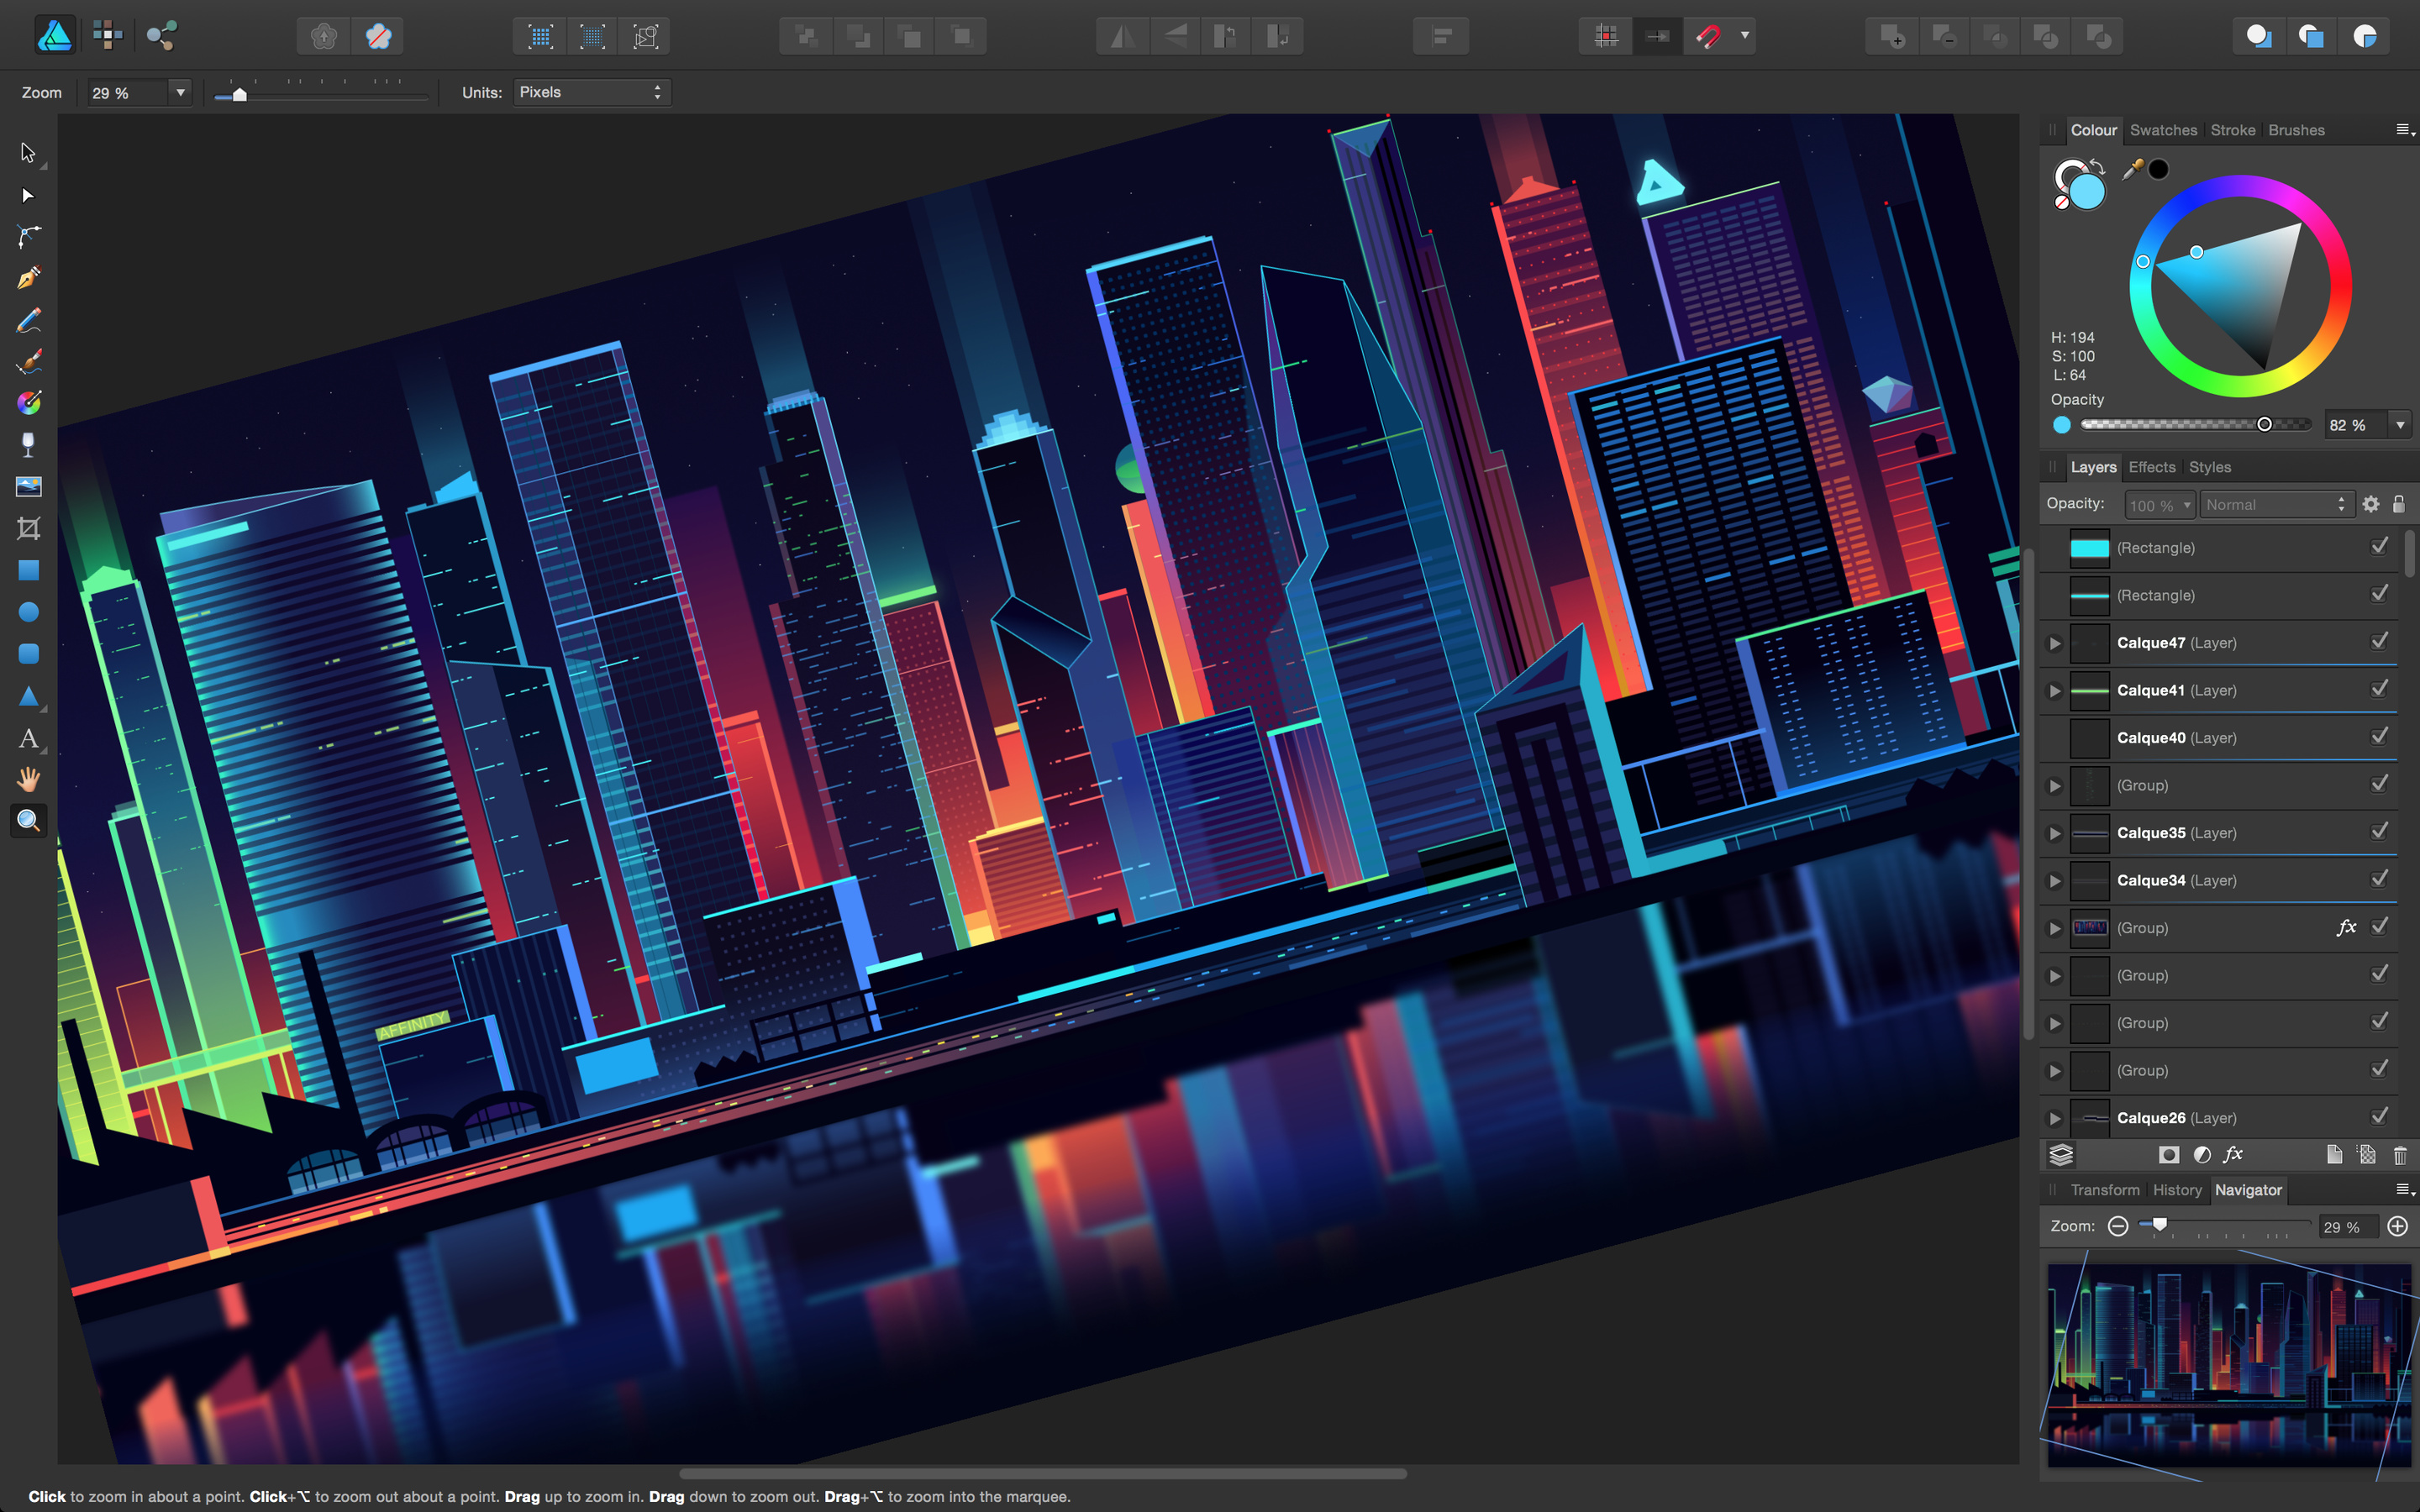Zoom in with Navigator plus button
The height and width of the screenshot is (1512, 2420).
[2397, 1226]
